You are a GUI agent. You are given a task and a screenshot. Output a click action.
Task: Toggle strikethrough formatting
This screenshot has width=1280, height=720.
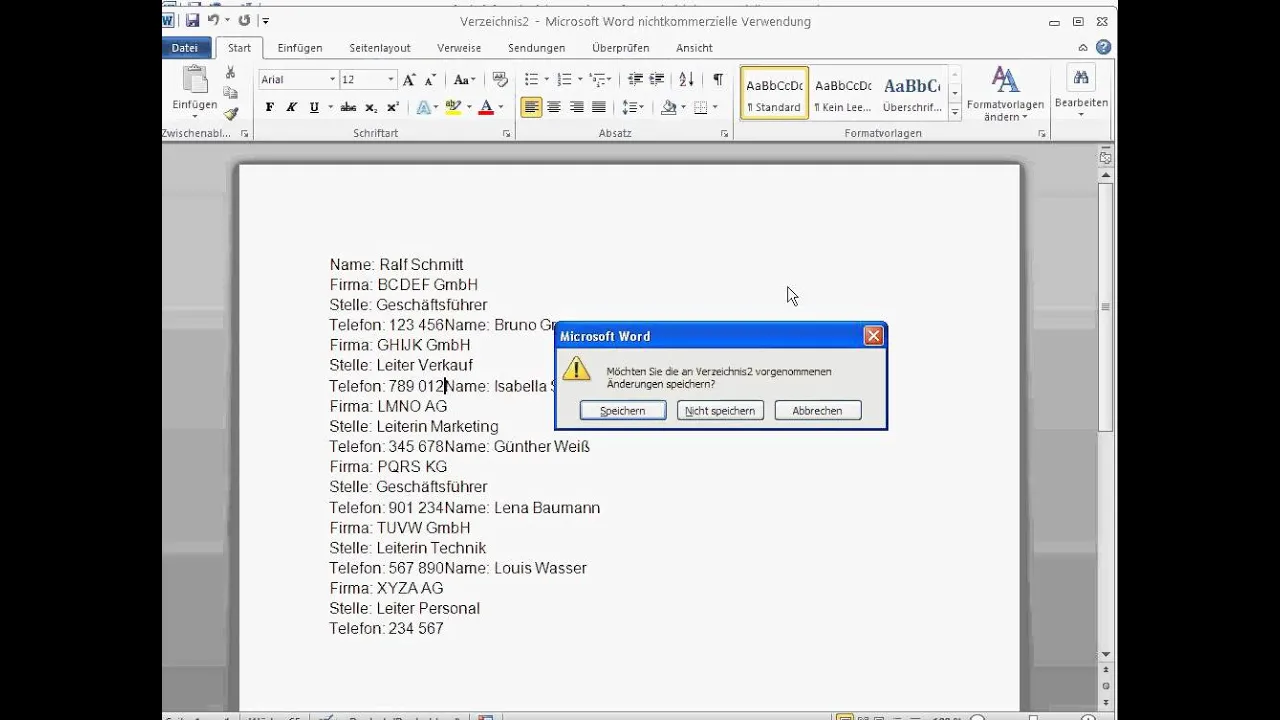tap(348, 107)
